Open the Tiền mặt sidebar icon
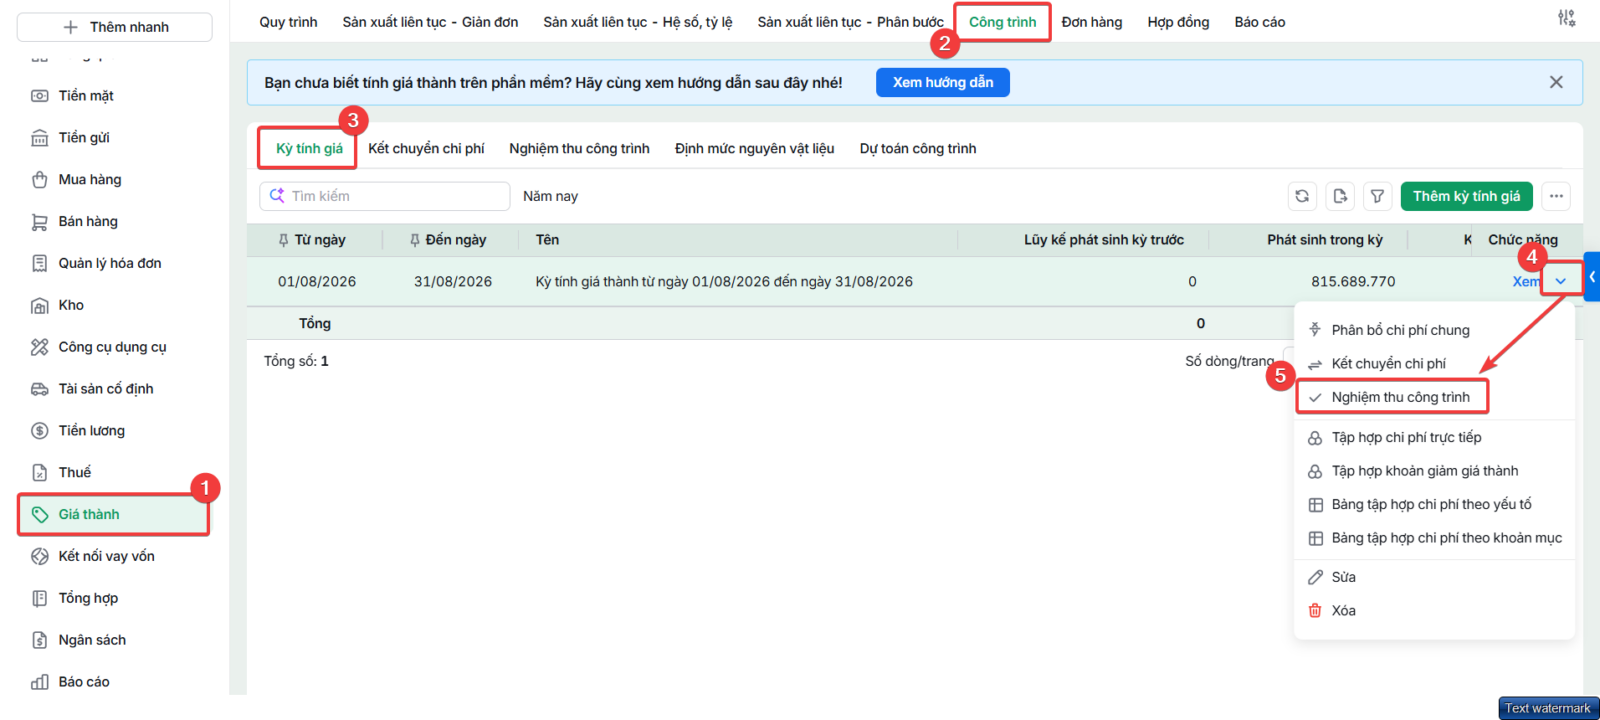 click(40, 96)
